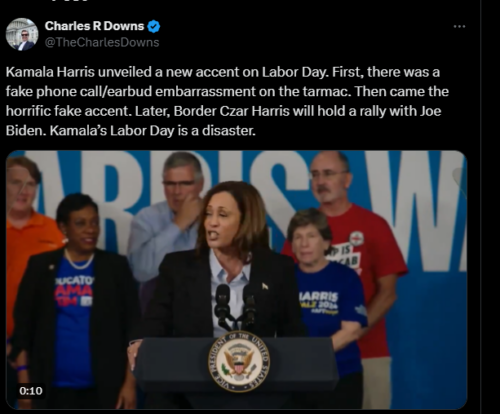Click the 0:10 video duration badge
Screen dimensions: 500x414
click(x=31, y=391)
